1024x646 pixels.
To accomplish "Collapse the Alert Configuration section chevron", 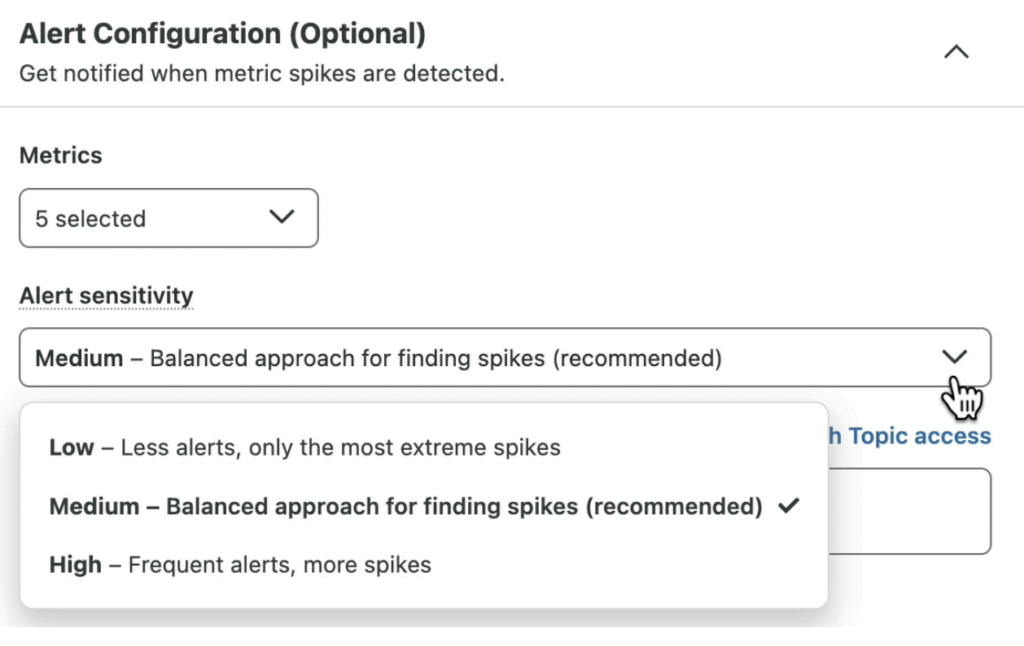I will (956, 52).
